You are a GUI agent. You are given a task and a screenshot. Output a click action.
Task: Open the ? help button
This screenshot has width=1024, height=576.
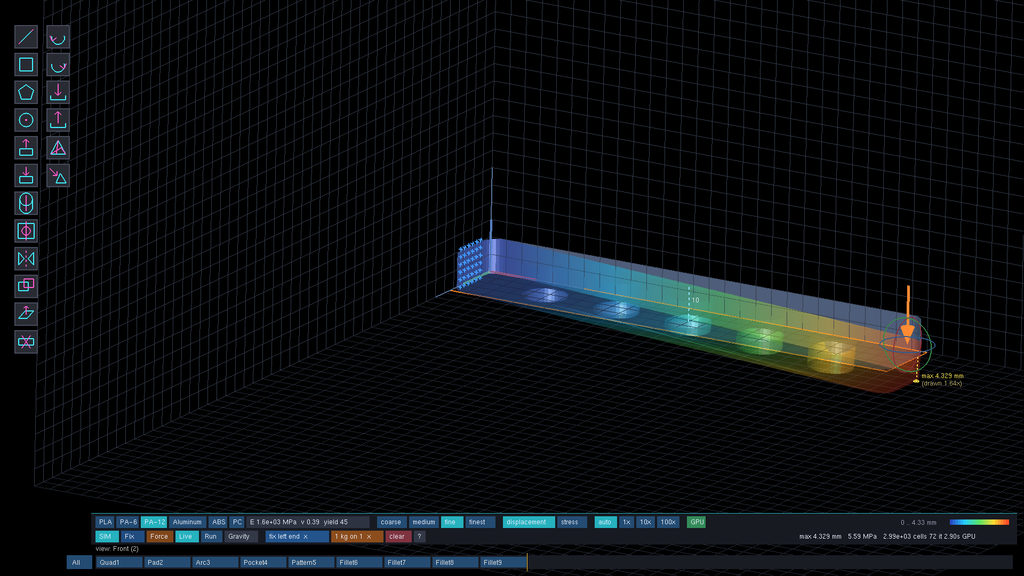click(420, 536)
